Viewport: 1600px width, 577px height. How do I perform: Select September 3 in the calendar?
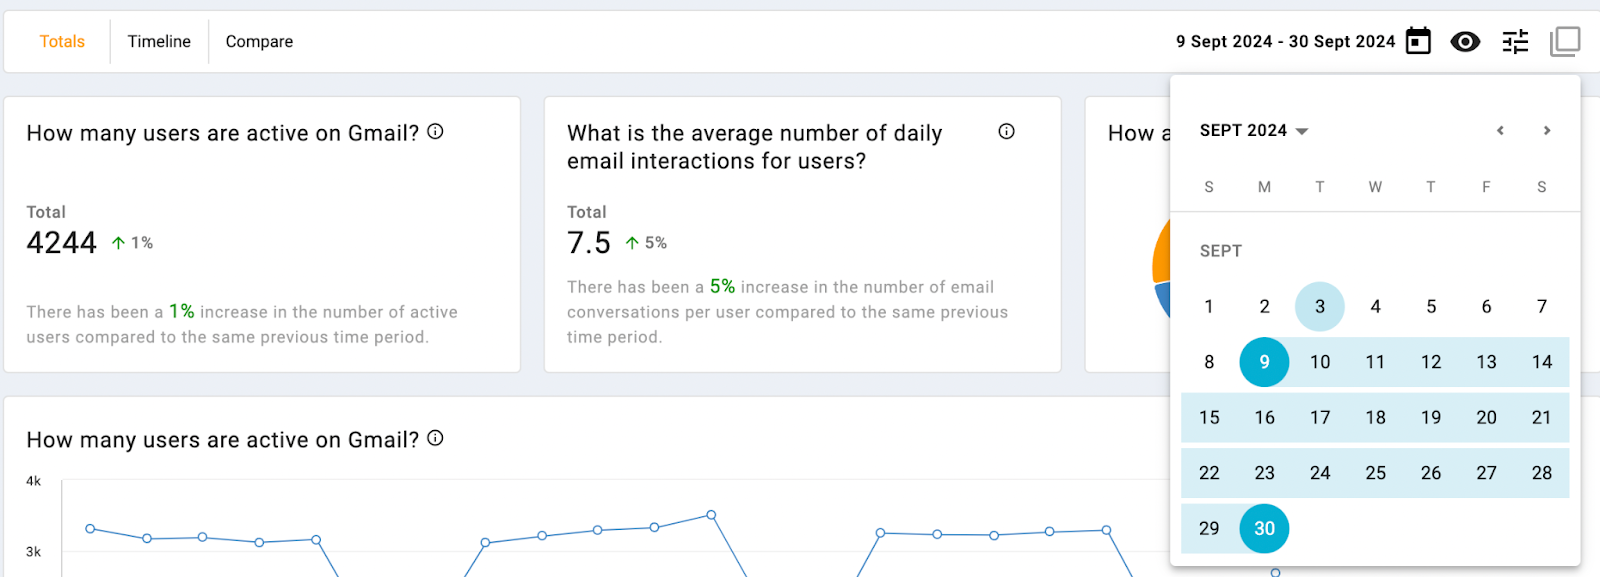click(x=1319, y=306)
